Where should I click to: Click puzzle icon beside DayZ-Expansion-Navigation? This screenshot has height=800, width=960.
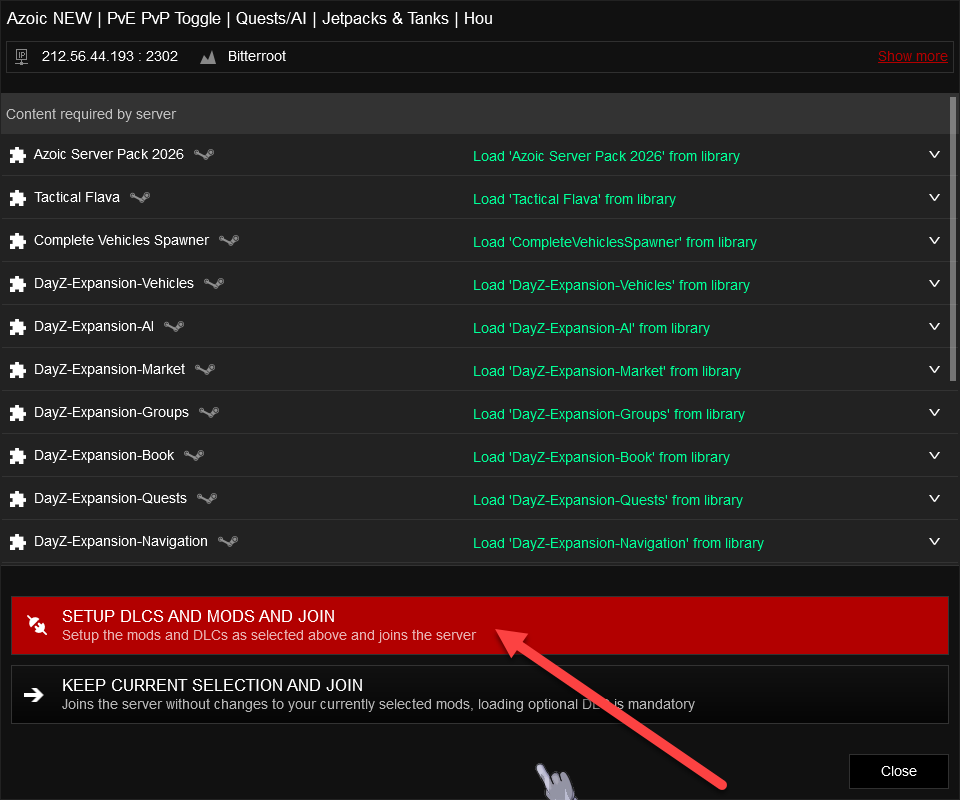(18, 542)
